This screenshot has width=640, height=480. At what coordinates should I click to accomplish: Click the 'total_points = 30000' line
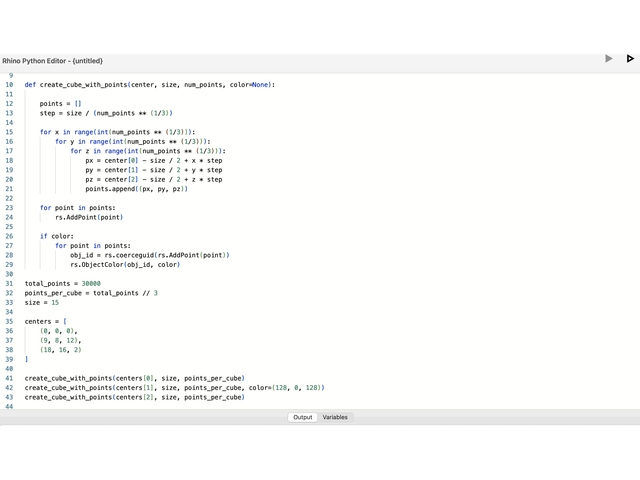tap(62, 284)
